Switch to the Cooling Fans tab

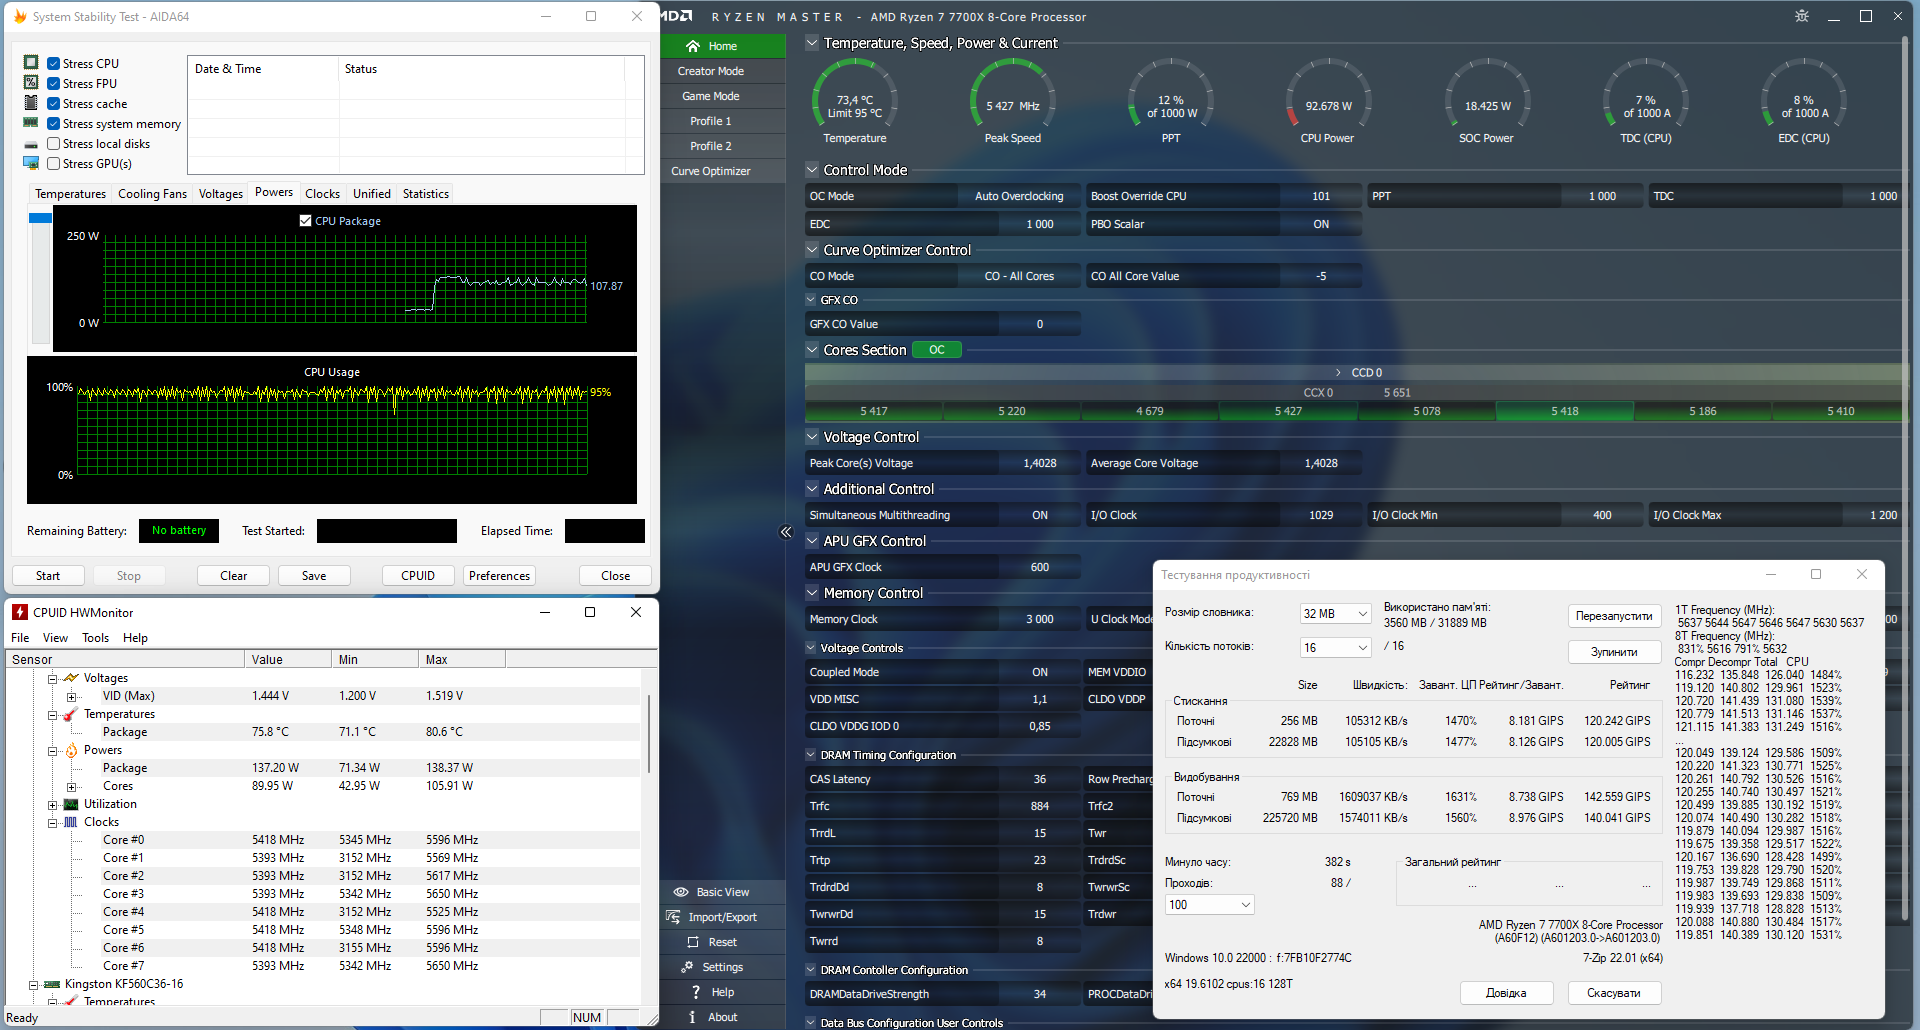[152, 194]
